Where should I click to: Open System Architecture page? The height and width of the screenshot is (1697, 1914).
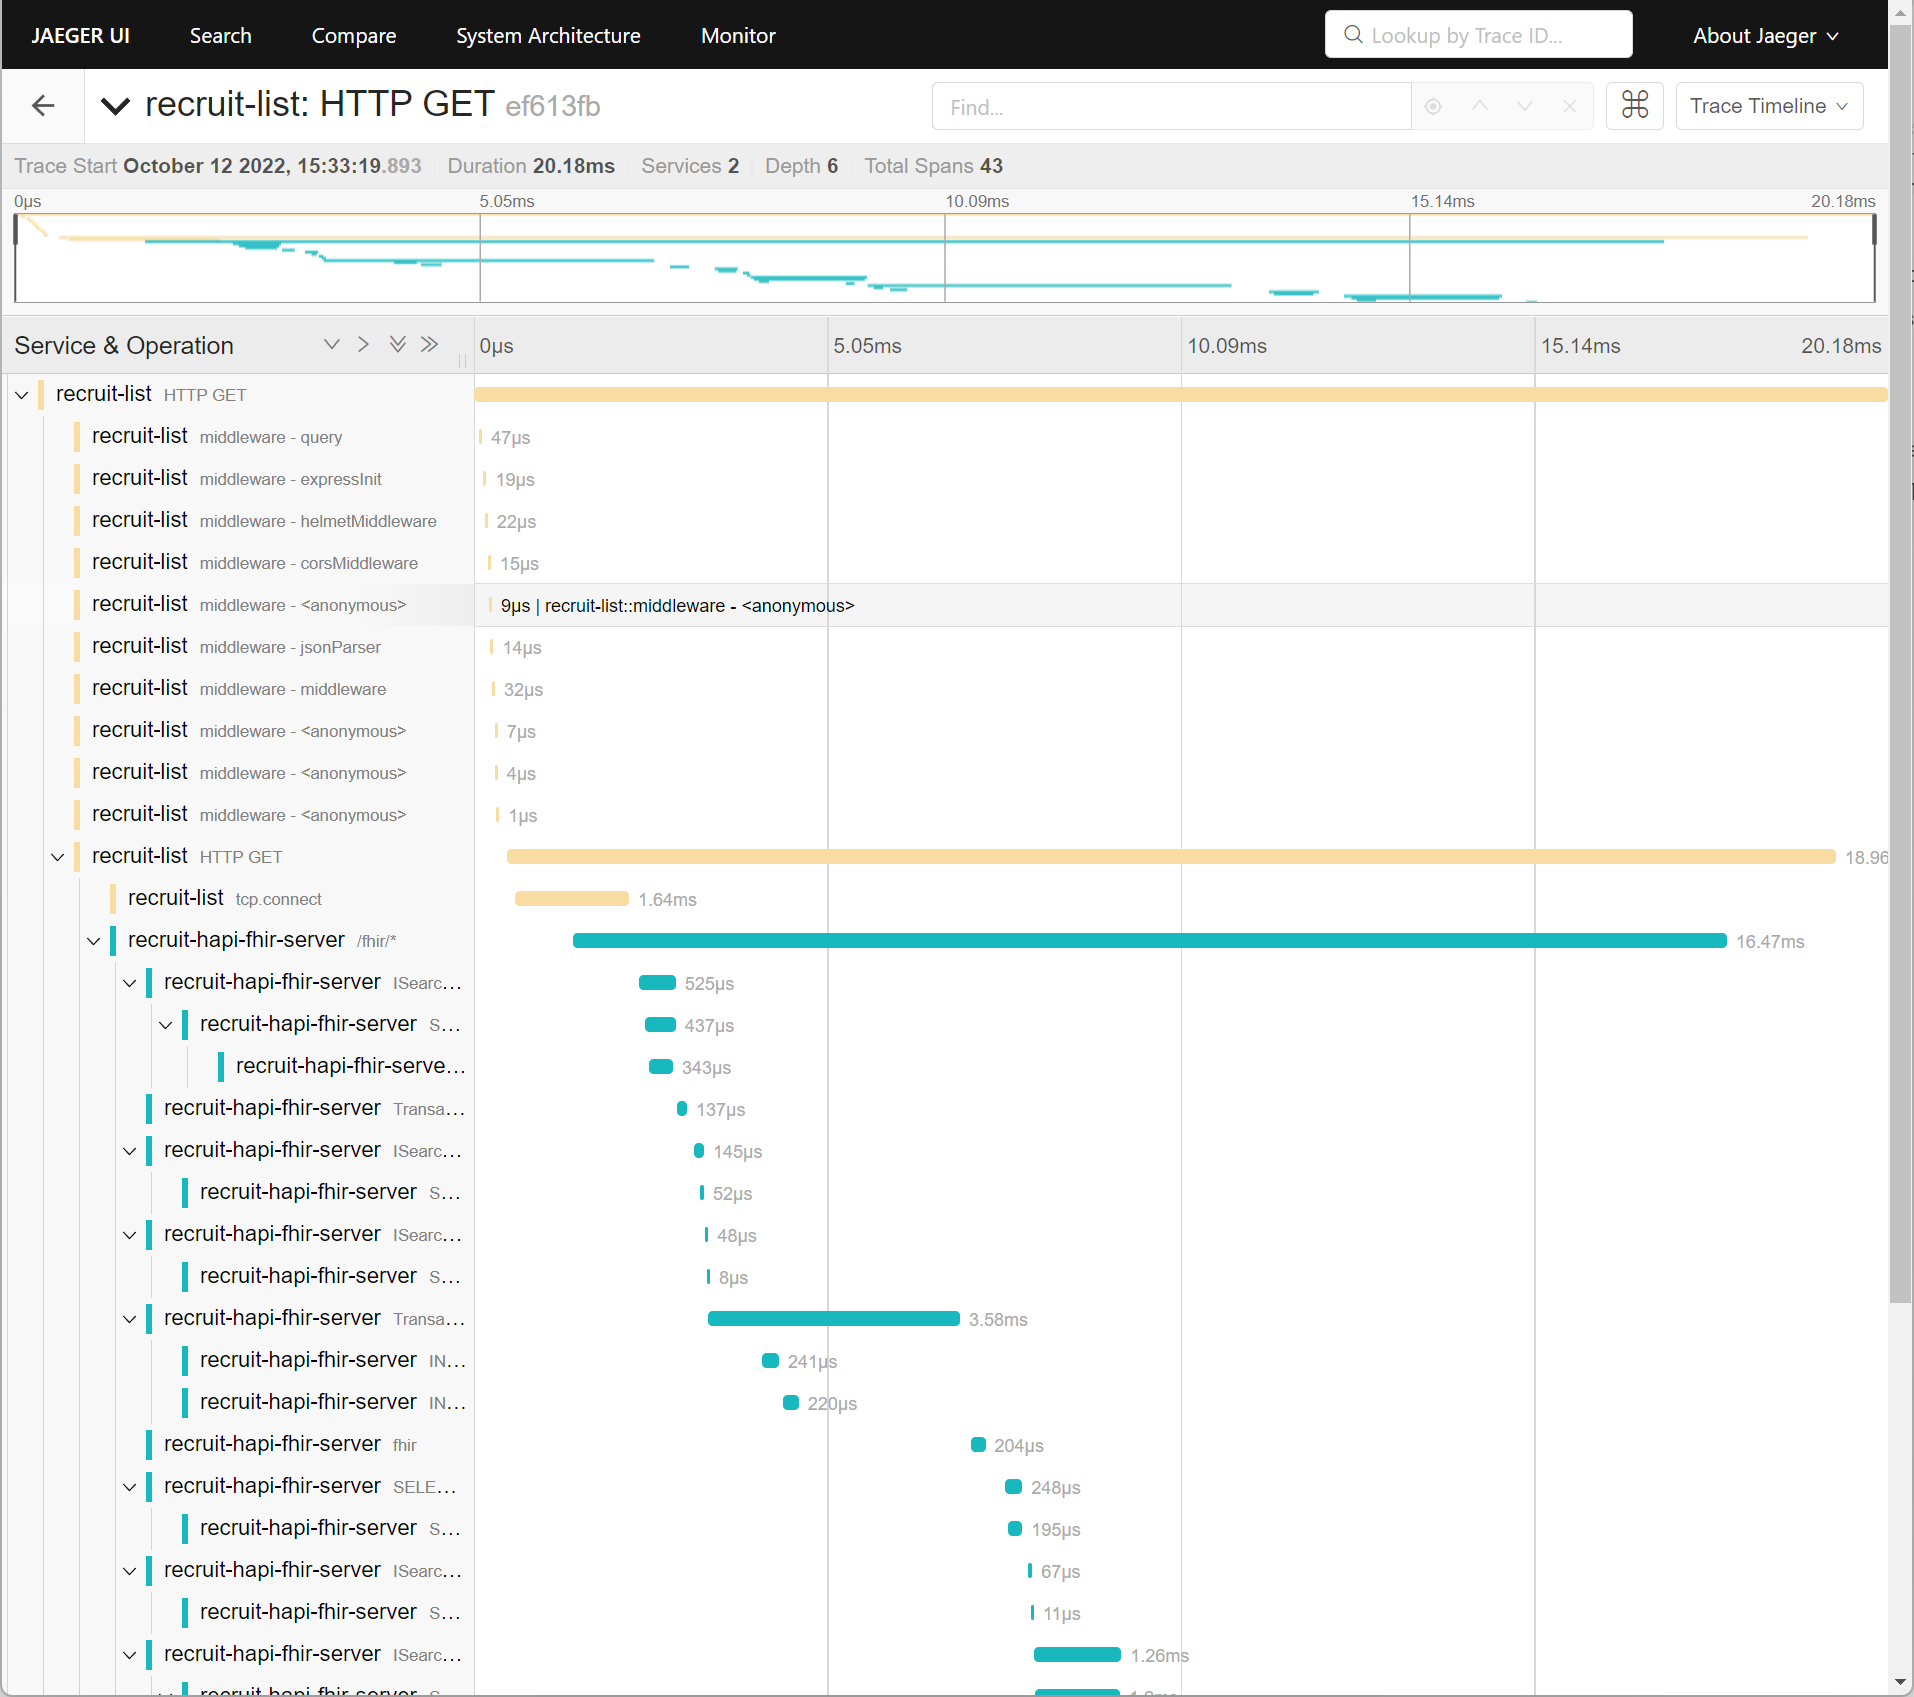point(548,36)
